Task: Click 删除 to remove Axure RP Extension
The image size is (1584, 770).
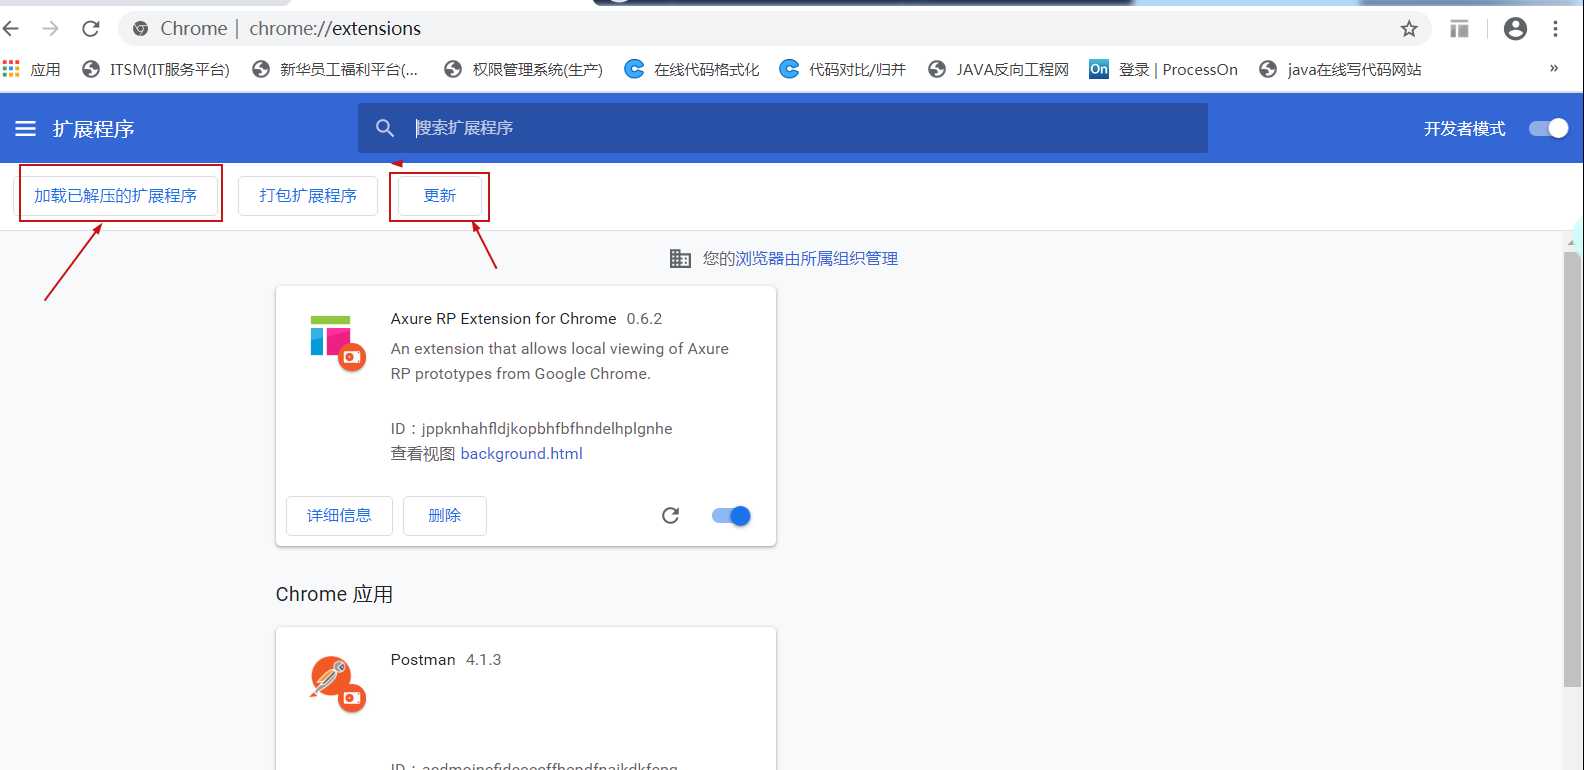Action: pyautogui.click(x=445, y=516)
